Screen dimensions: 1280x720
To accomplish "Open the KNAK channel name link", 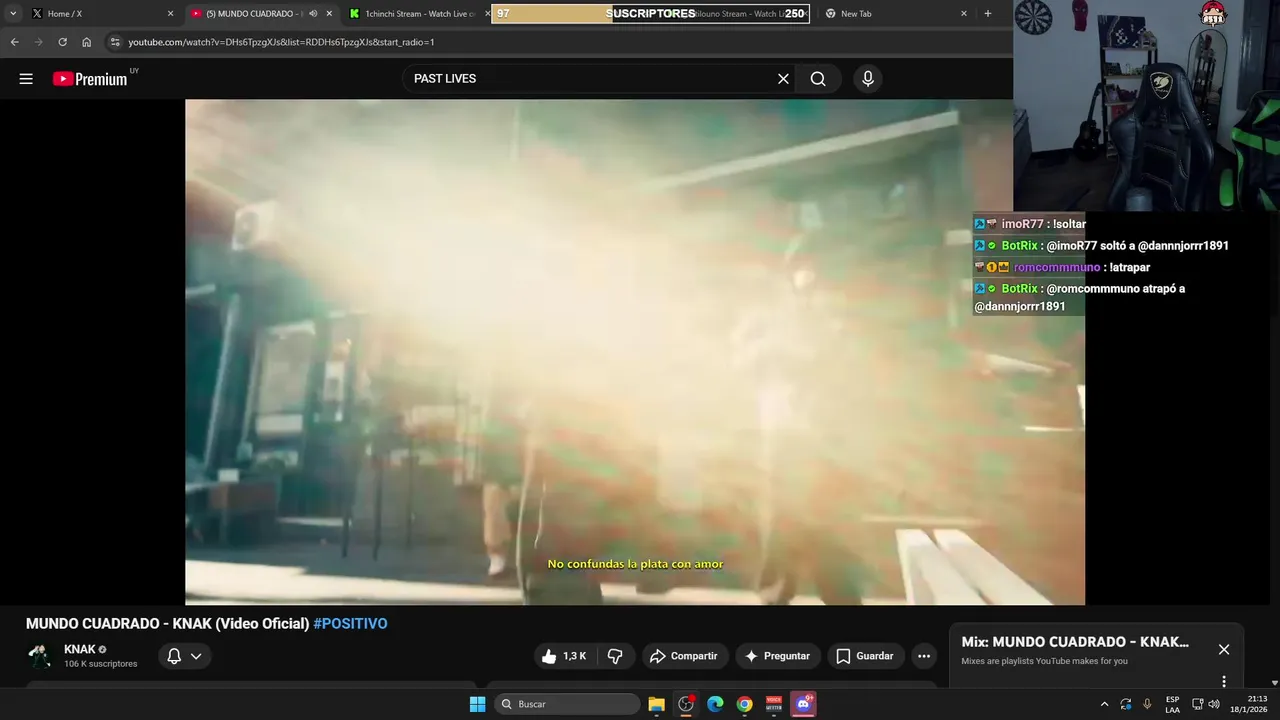I will click(79, 649).
